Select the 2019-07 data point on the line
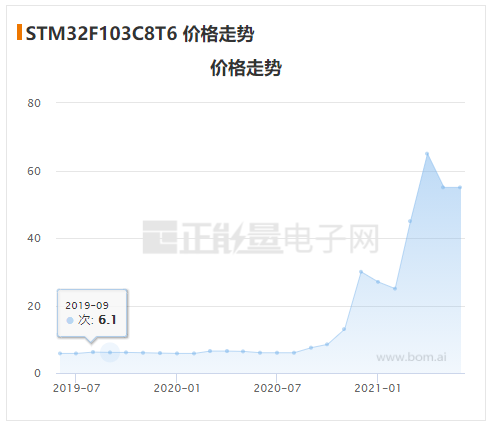The image size is (490, 426). pos(76,353)
